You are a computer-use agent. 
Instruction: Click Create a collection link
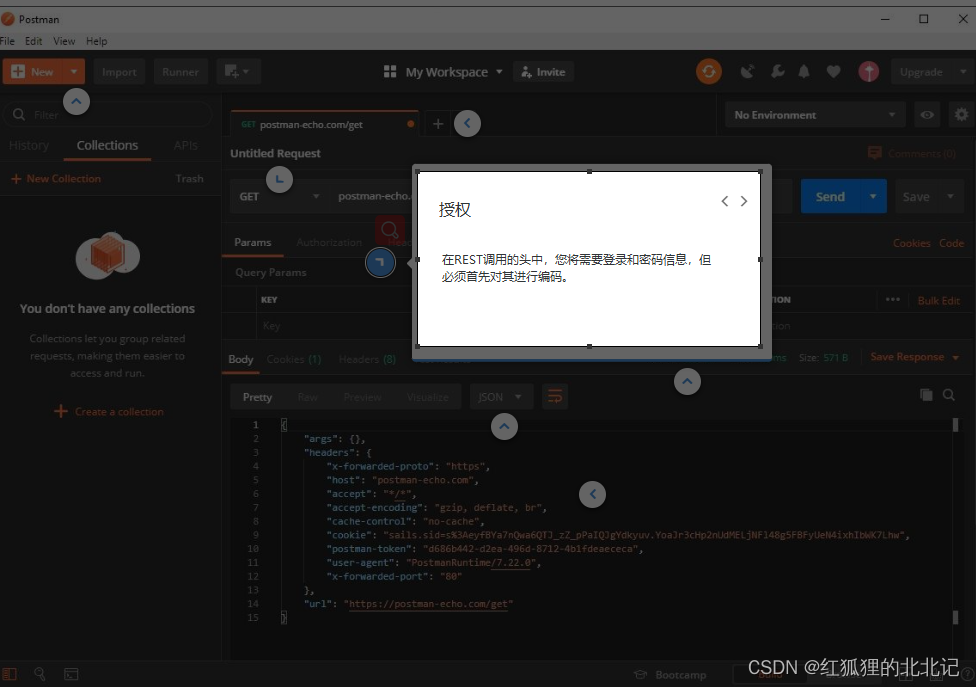(110, 411)
